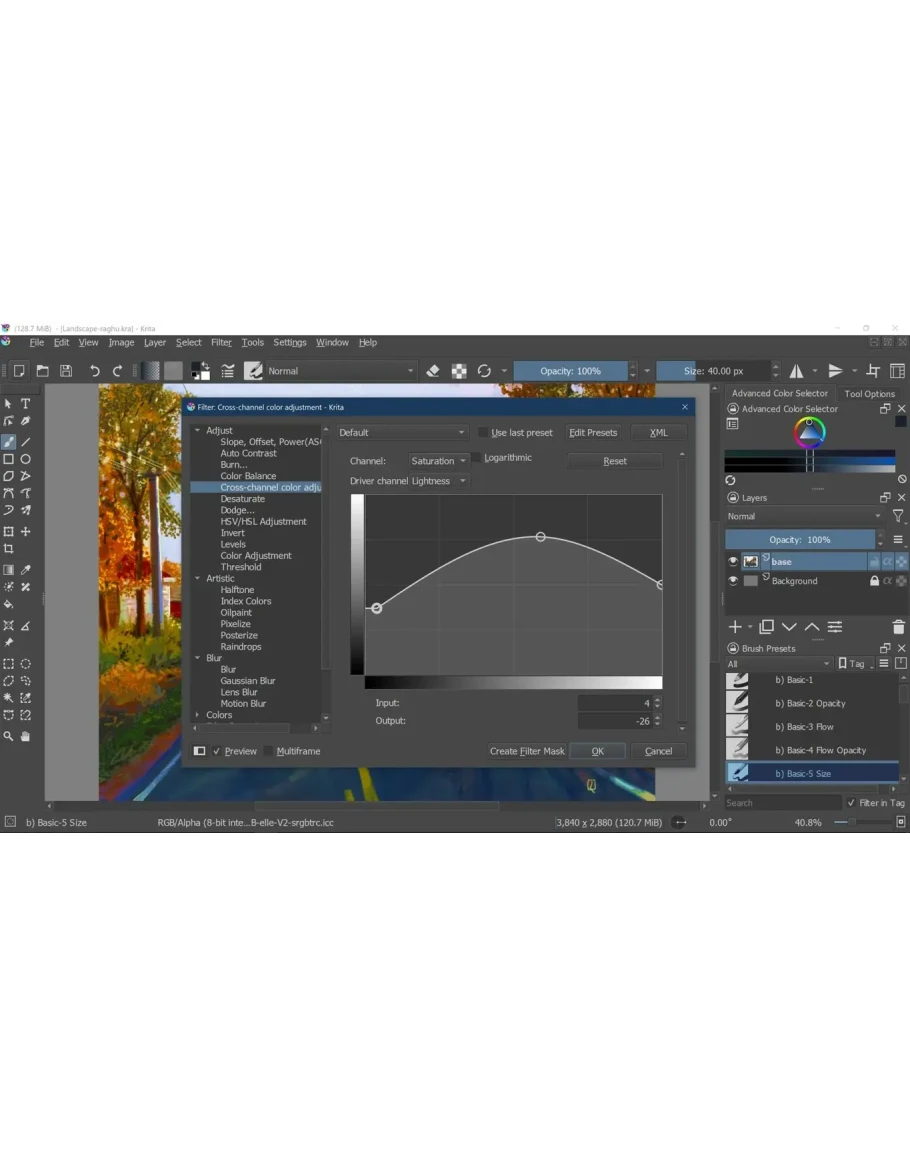Click the add new layer plus icon

click(735, 627)
